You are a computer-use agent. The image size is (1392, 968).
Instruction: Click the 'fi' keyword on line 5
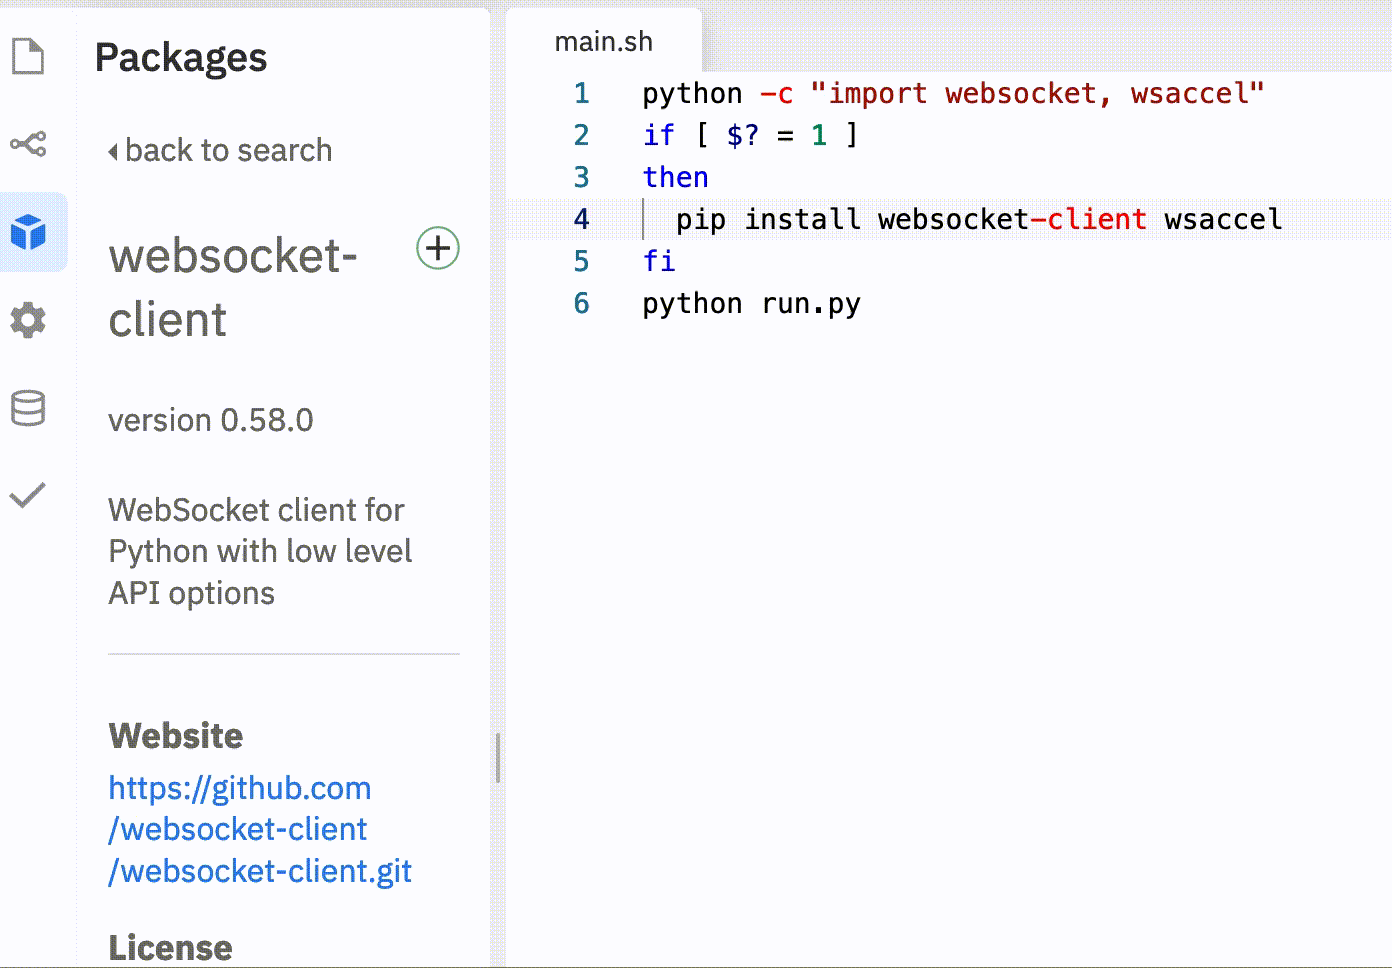(659, 261)
